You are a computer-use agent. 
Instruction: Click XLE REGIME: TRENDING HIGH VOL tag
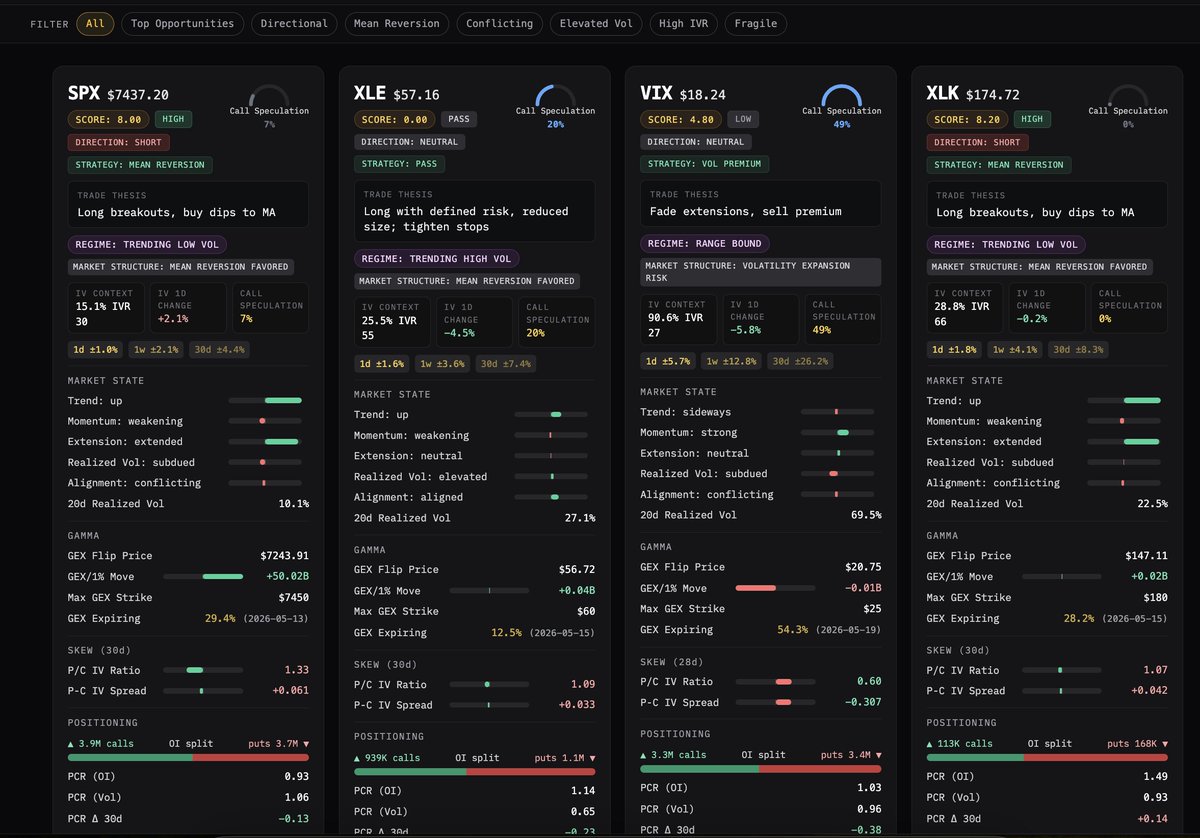437,258
